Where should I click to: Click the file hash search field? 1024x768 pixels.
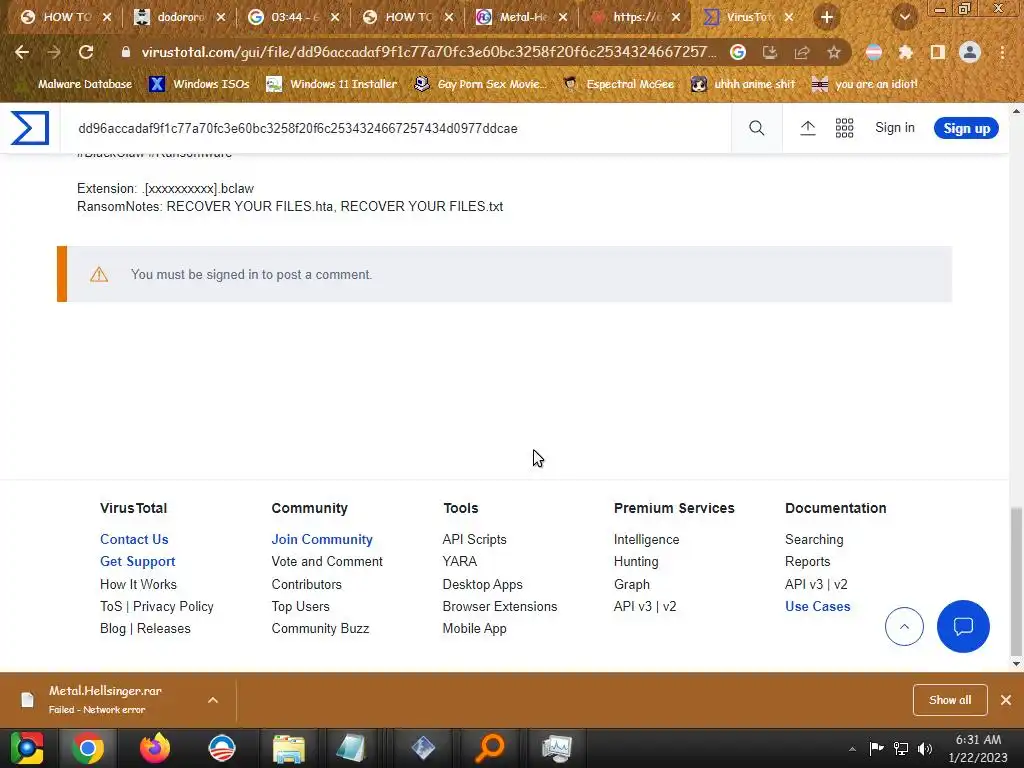point(396,129)
